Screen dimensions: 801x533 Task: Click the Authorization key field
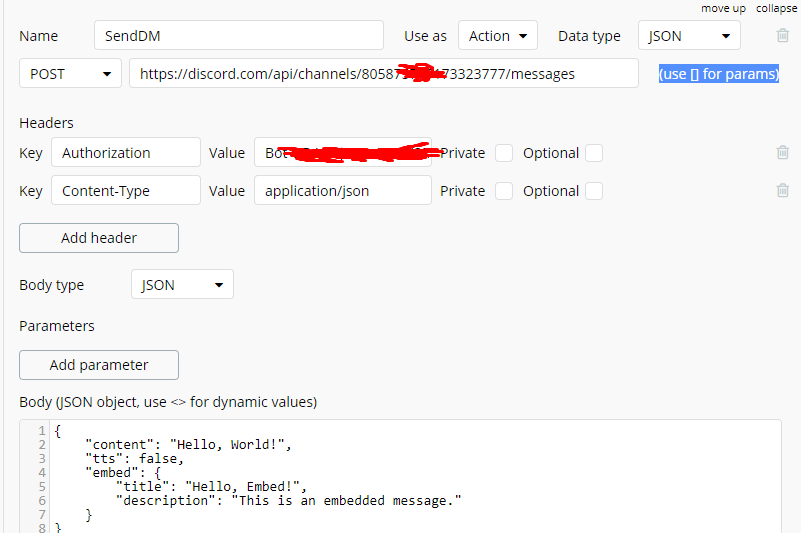pyautogui.click(x=126, y=152)
